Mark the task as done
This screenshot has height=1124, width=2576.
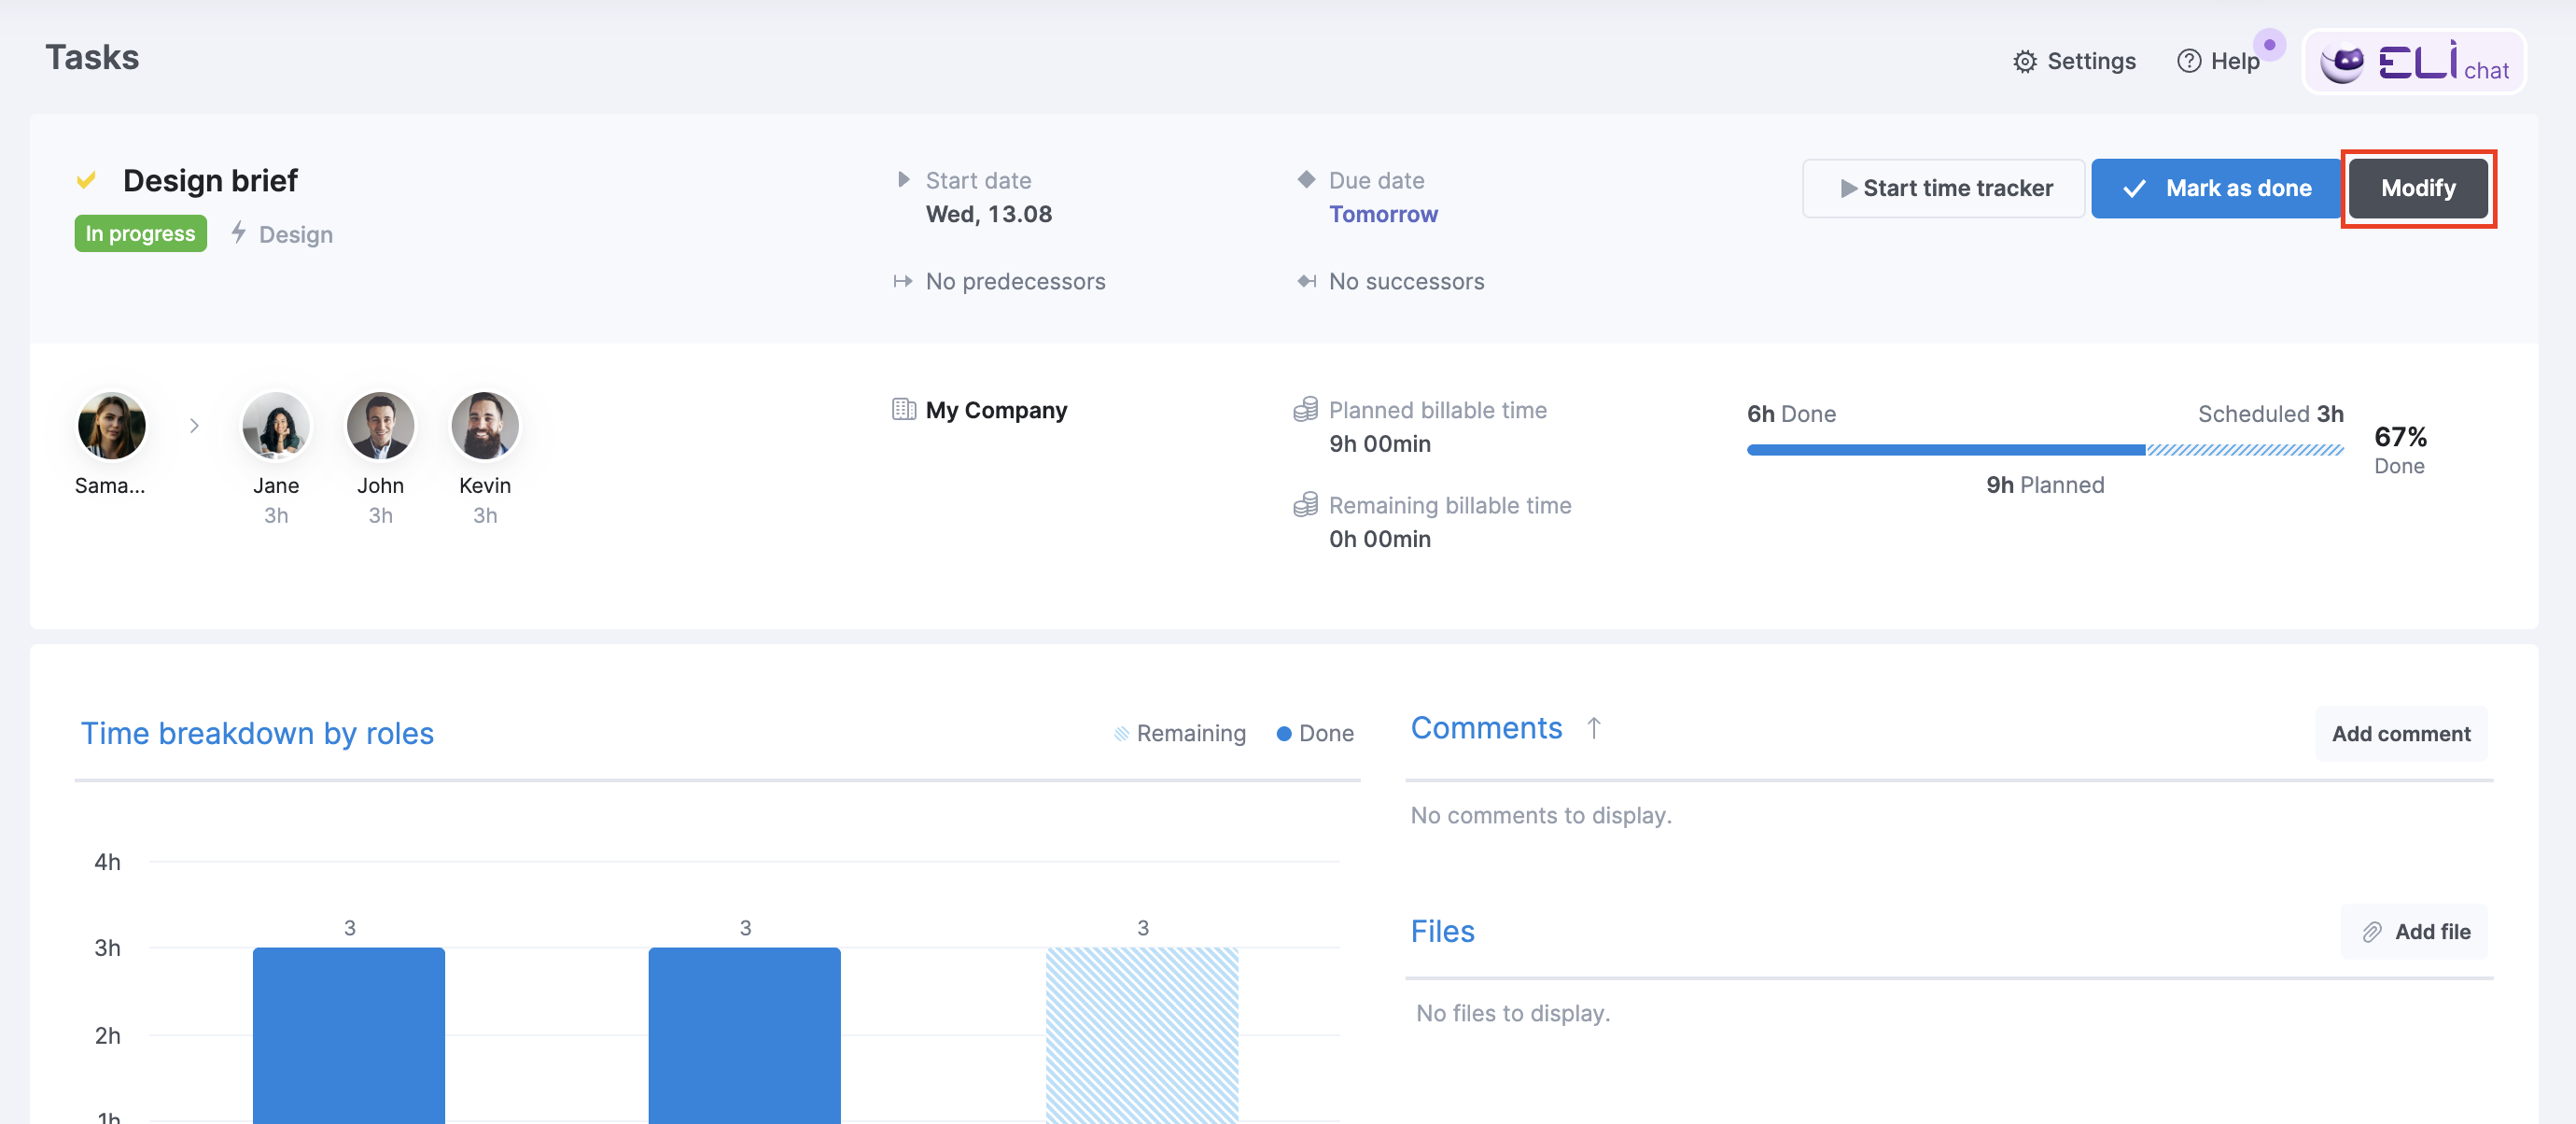click(2215, 188)
